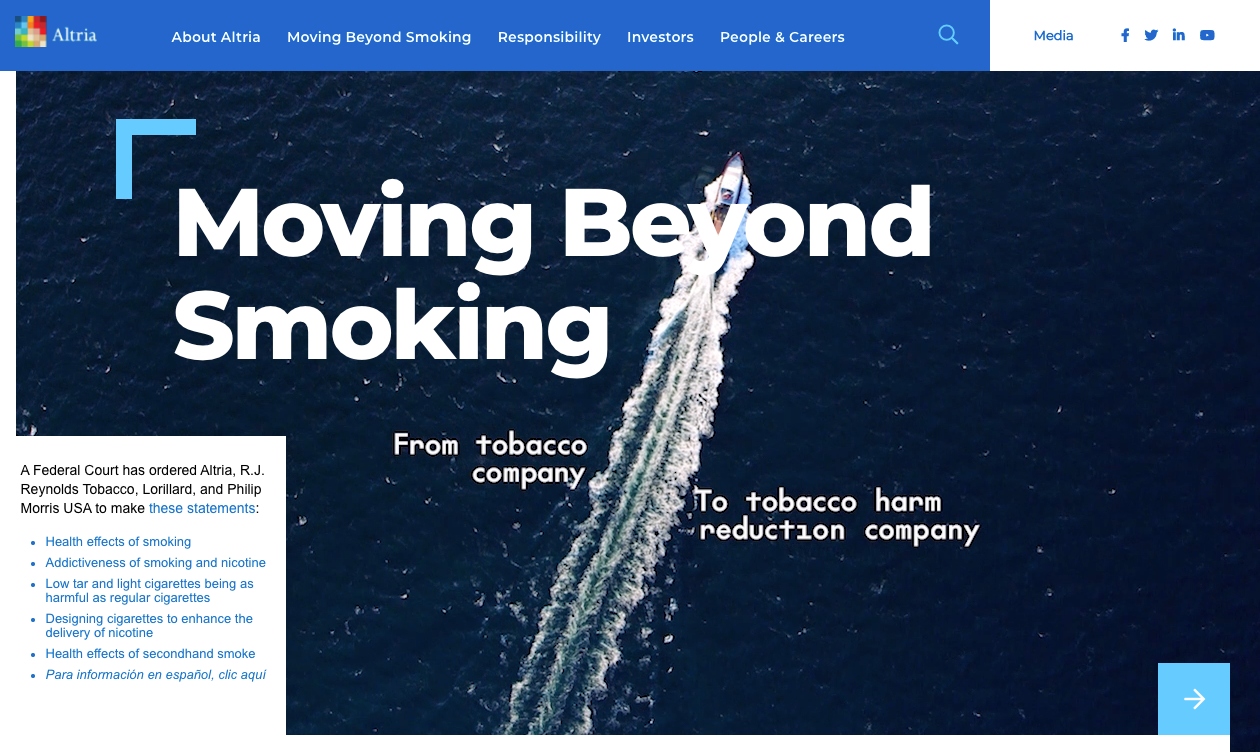Open 'Designing cigarettes to enhance' link
Viewport: 1260px width, 752px height.
pos(149,626)
